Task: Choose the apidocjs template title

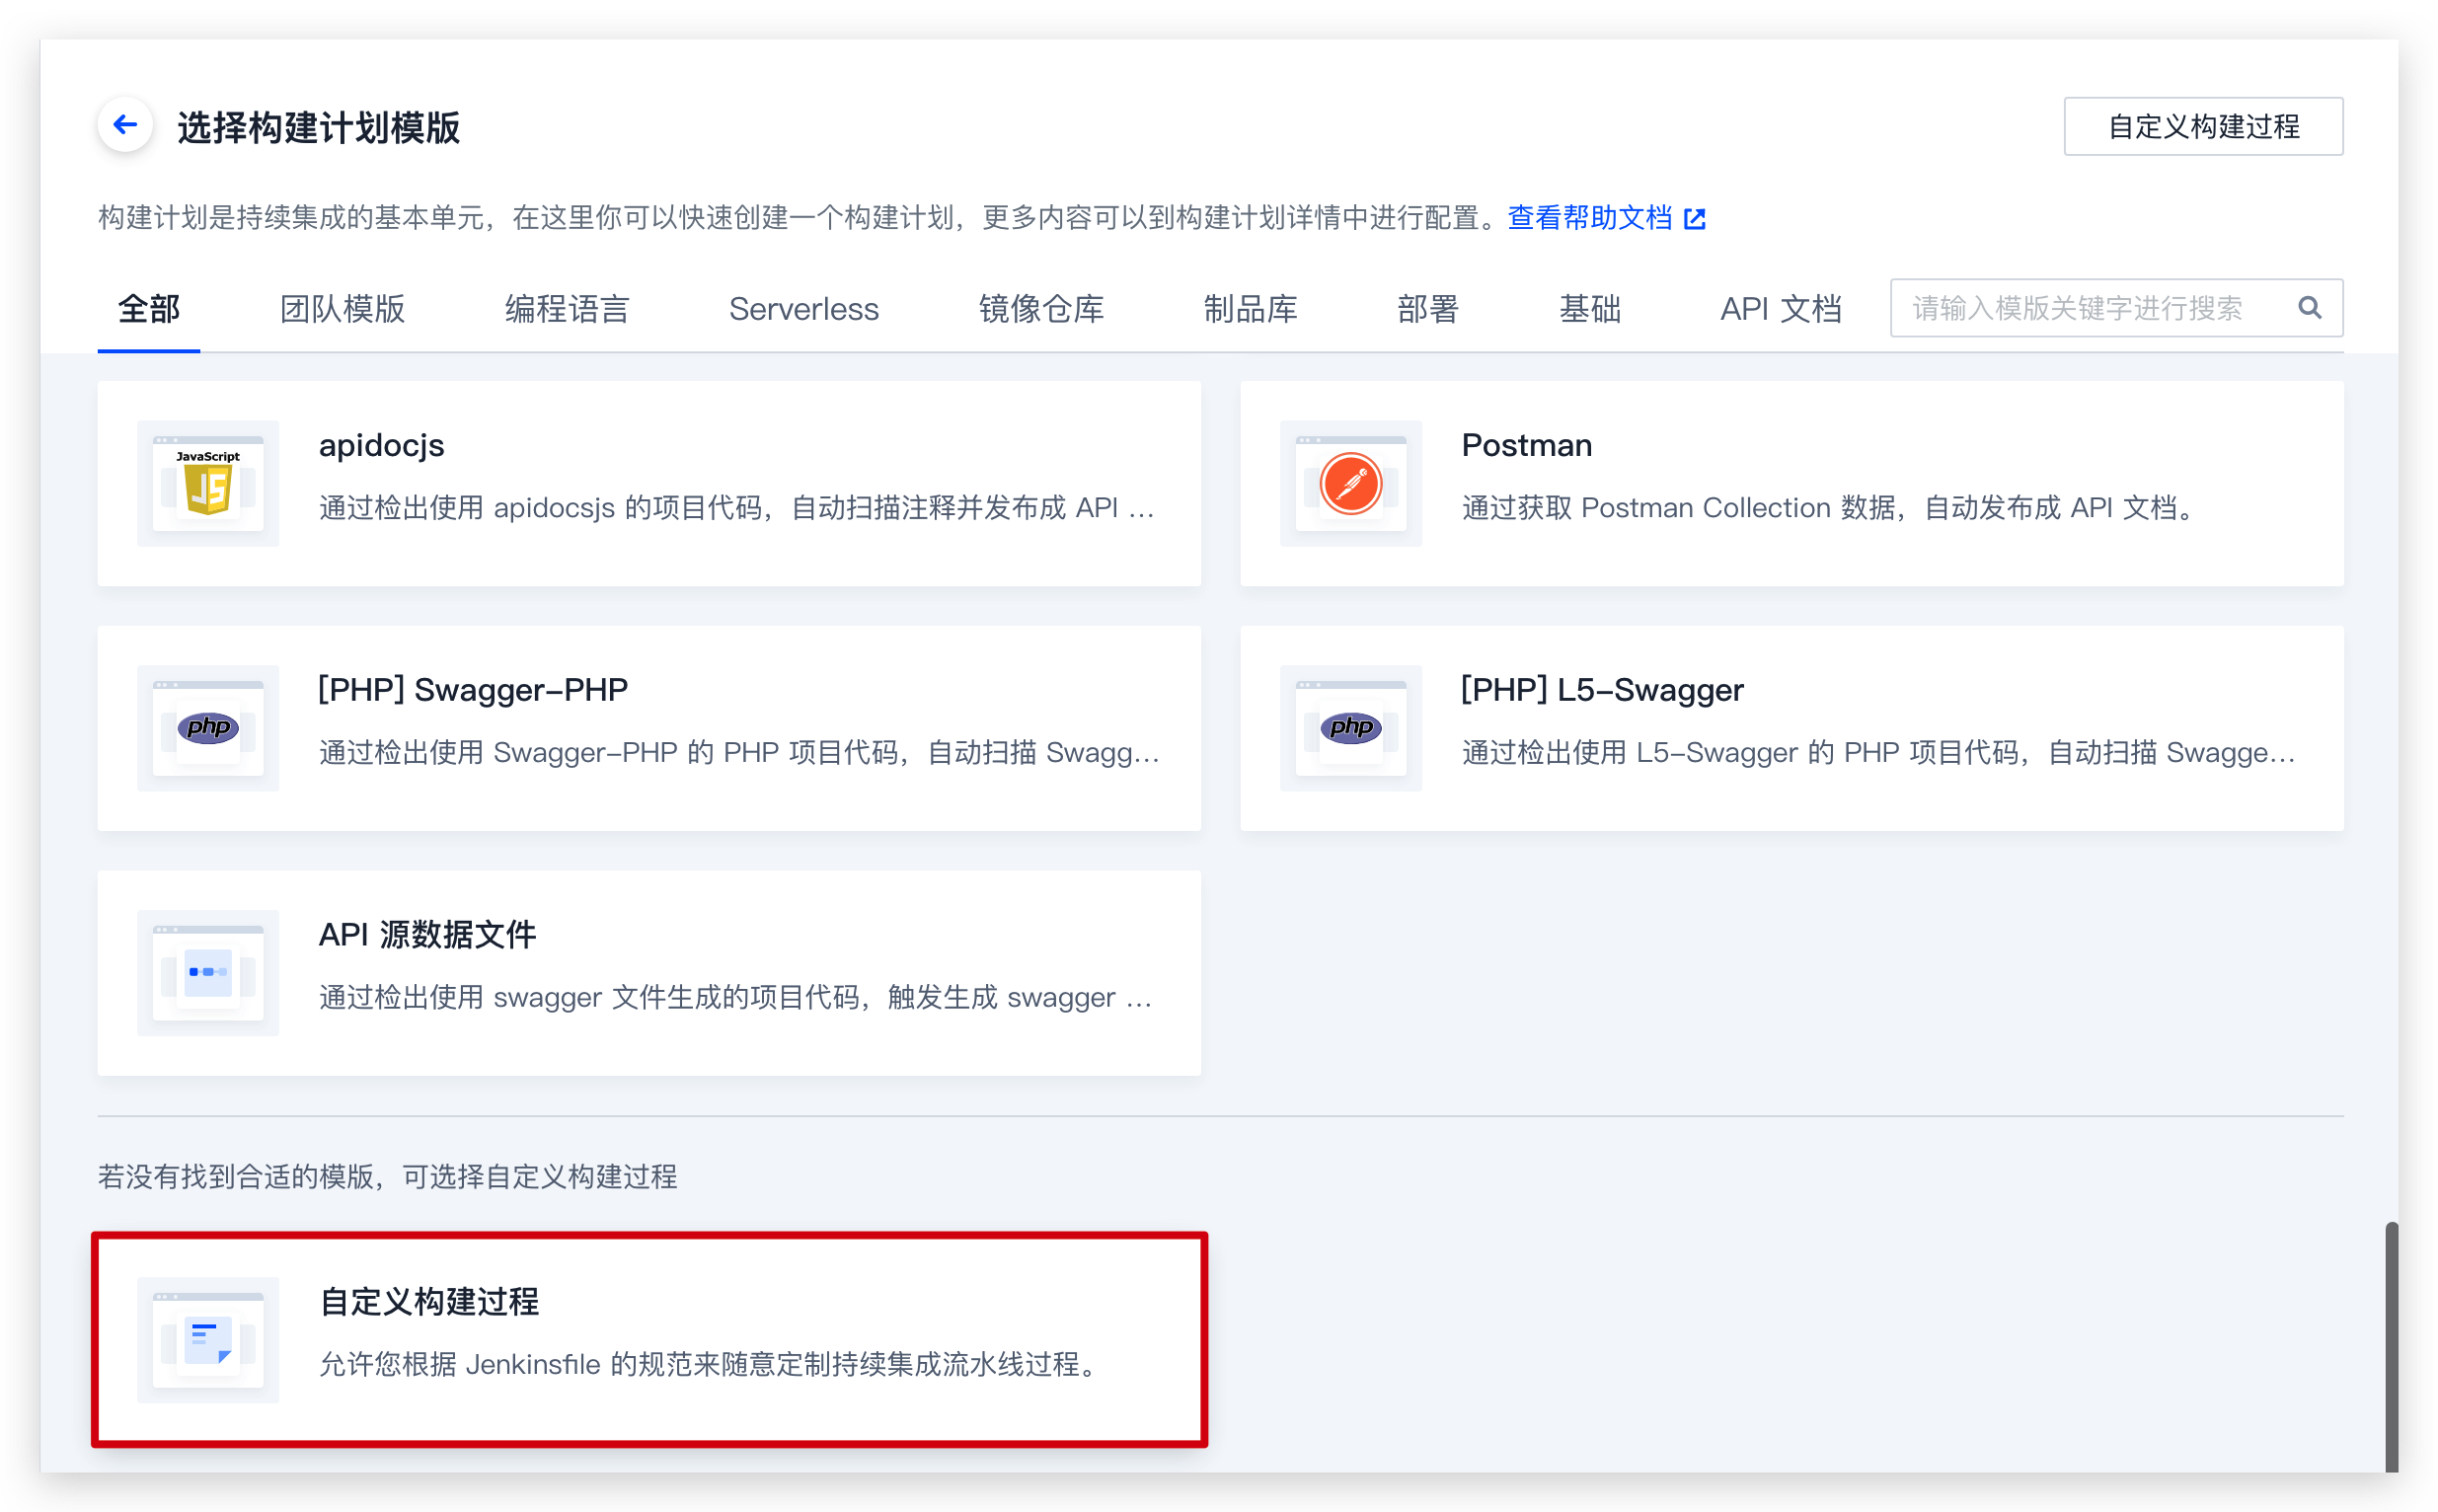Action: (x=381, y=445)
